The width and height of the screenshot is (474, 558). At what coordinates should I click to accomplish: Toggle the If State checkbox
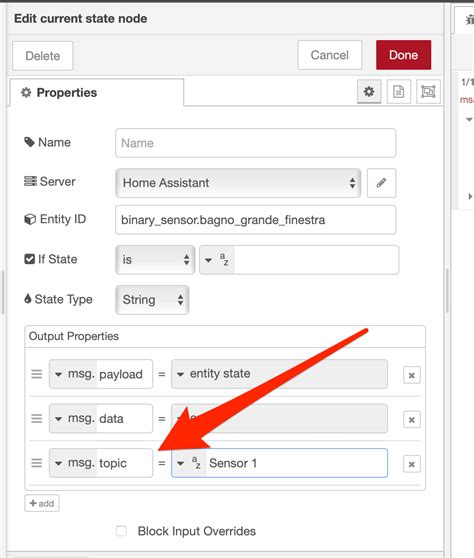point(30,259)
